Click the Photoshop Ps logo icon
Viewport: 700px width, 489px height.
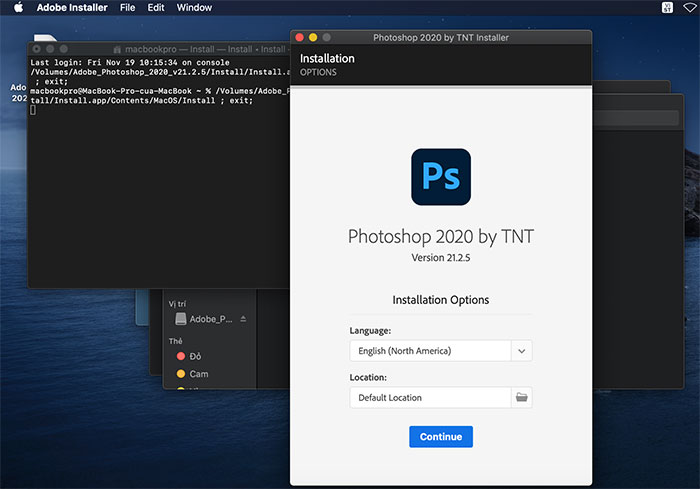pyautogui.click(x=440, y=177)
